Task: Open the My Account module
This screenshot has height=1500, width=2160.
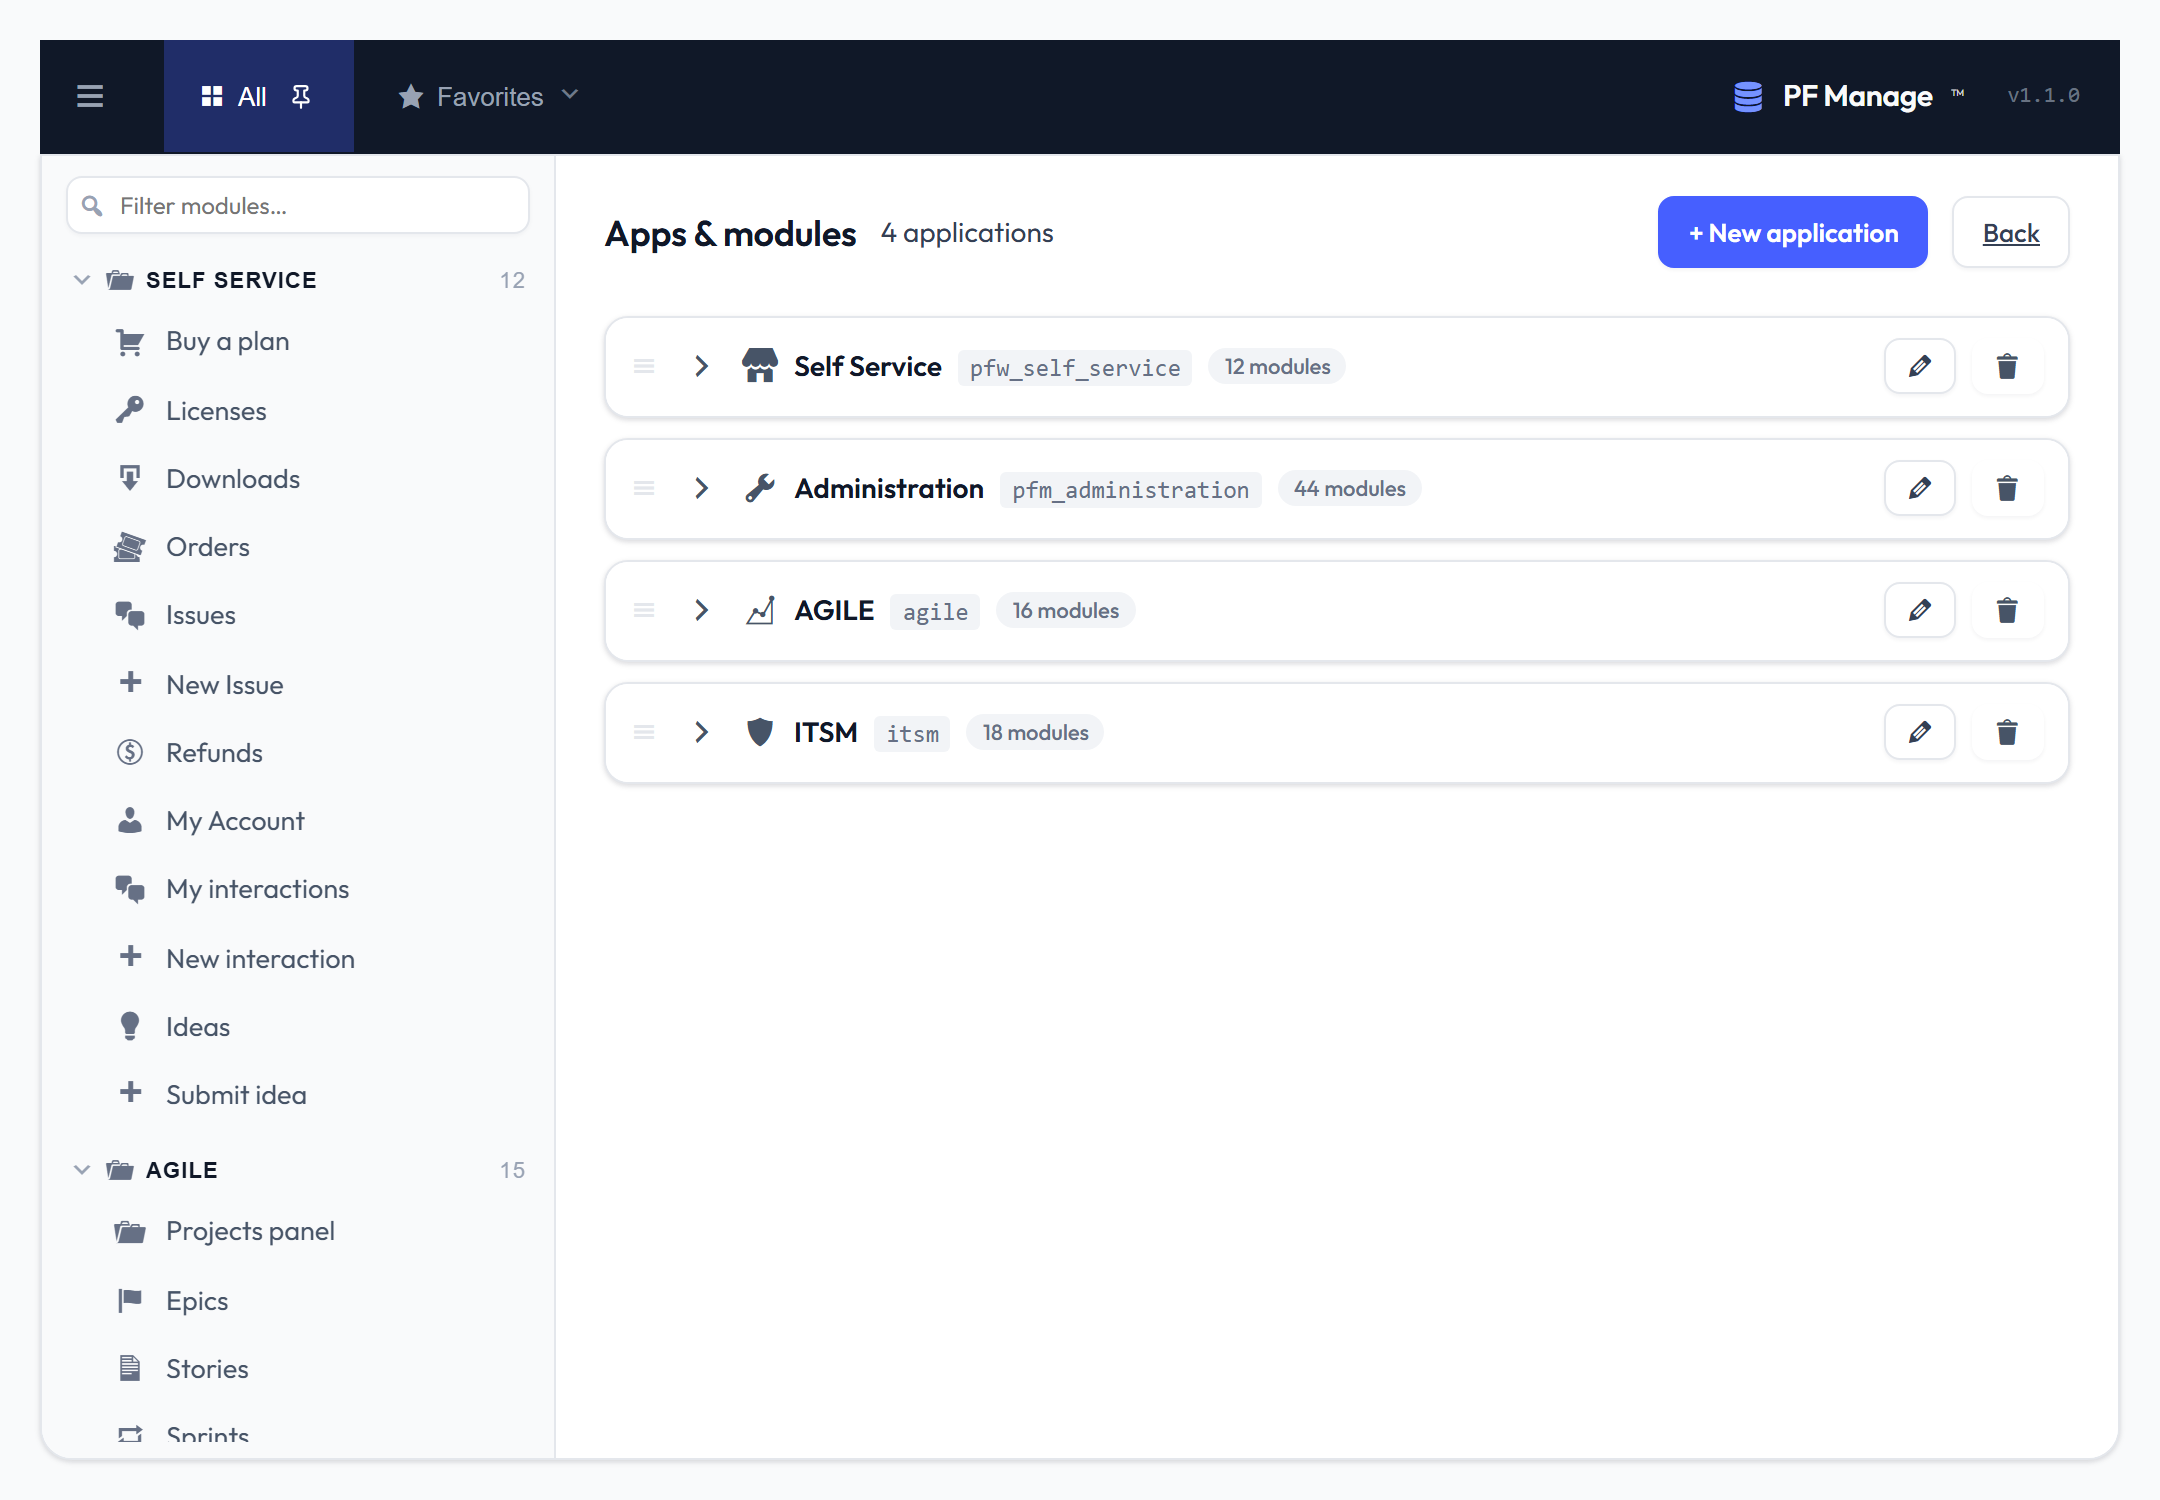Action: tap(235, 821)
